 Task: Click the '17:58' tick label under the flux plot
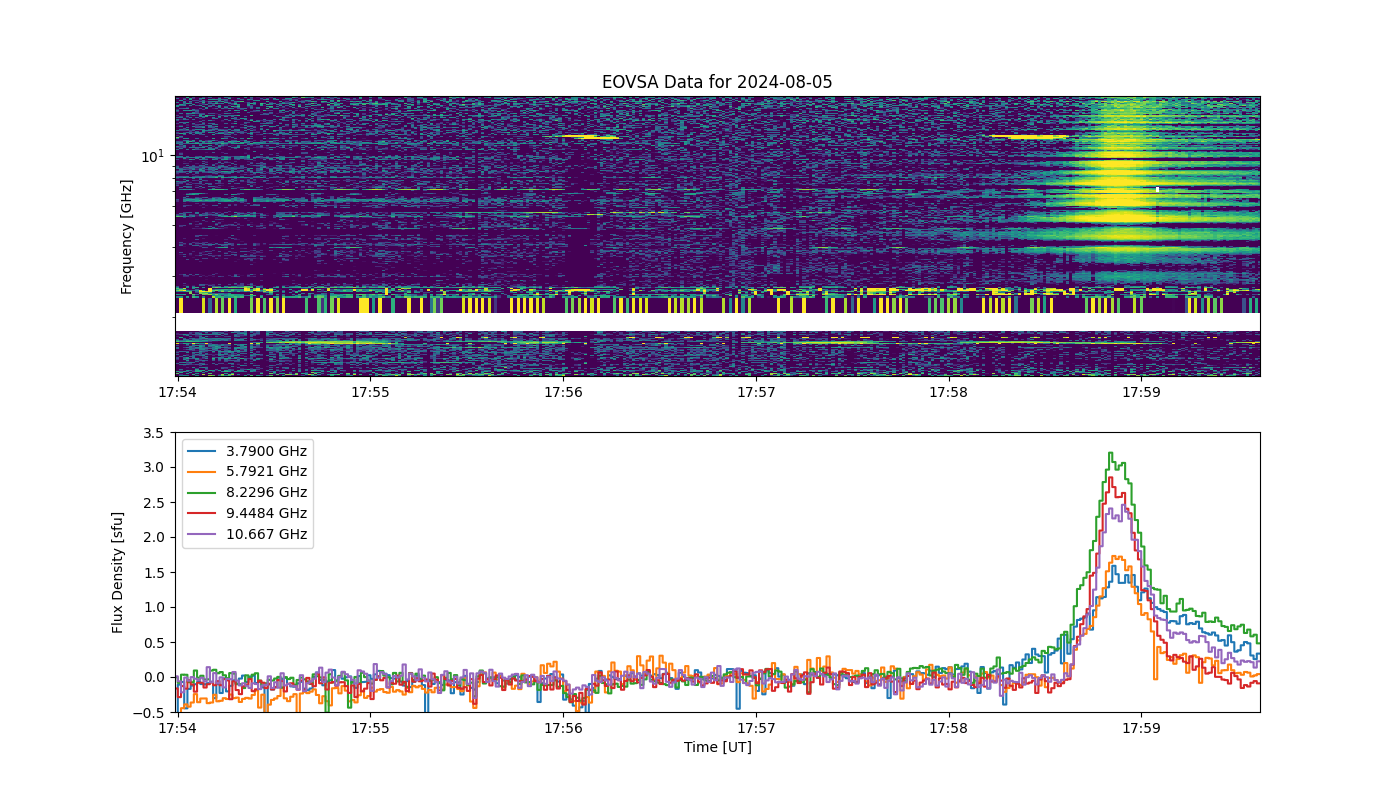pos(948,728)
